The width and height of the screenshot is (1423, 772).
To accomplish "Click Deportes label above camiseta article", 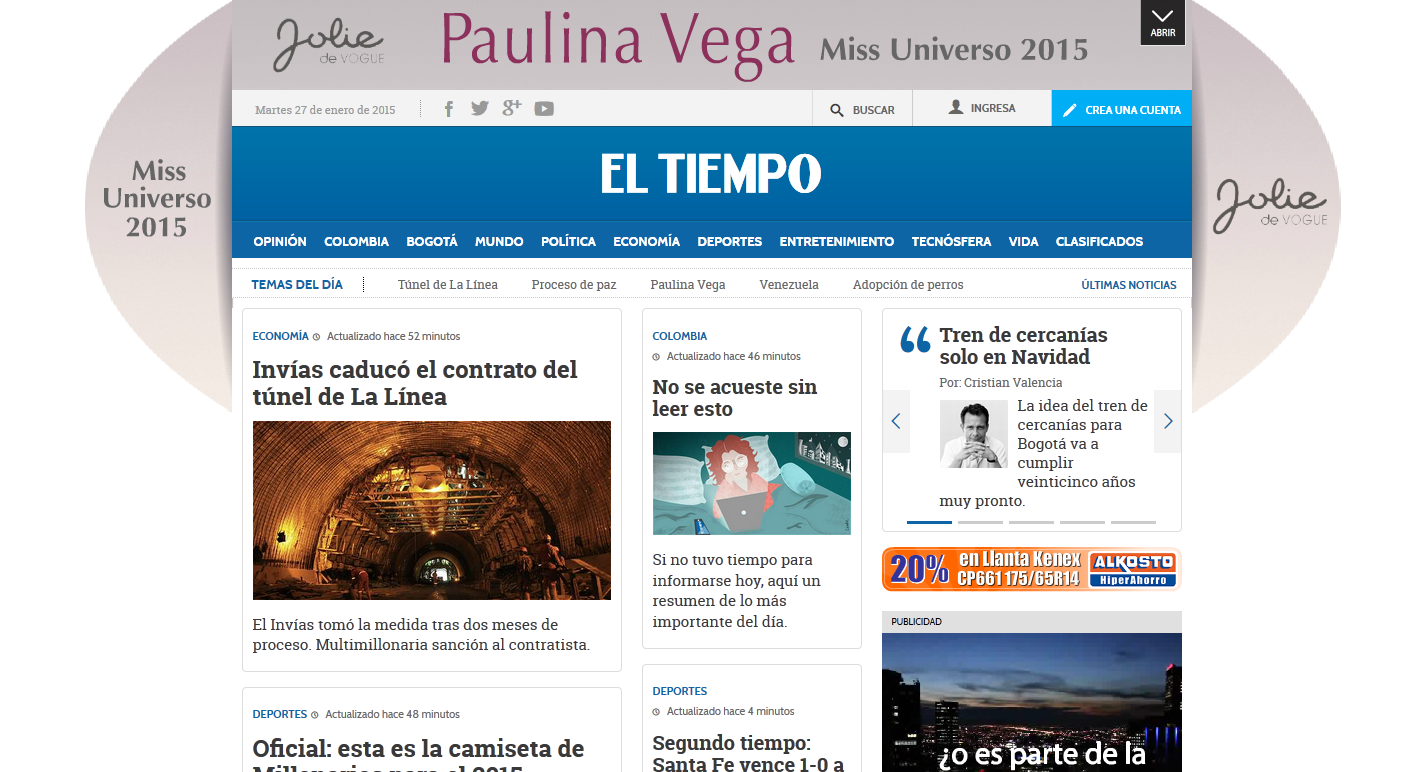I will point(279,714).
